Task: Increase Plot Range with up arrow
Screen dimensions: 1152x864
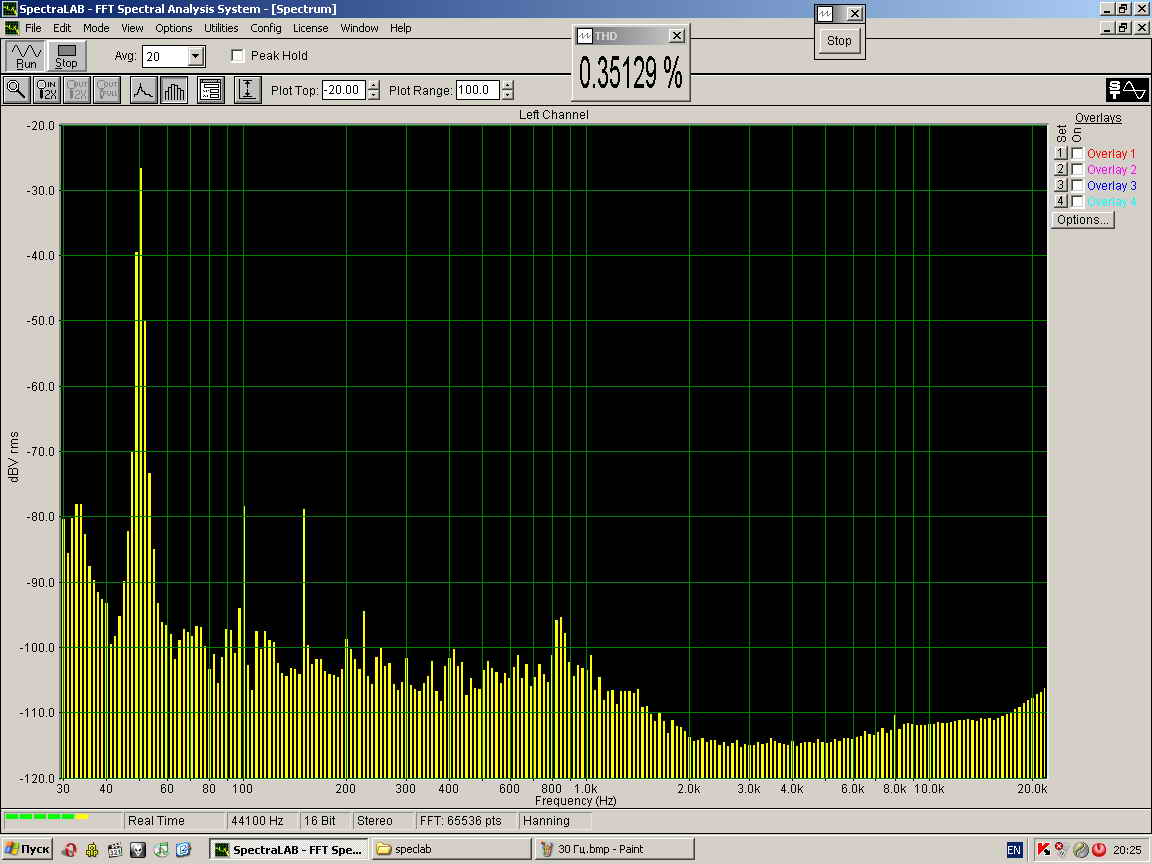Action: [x=508, y=85]
